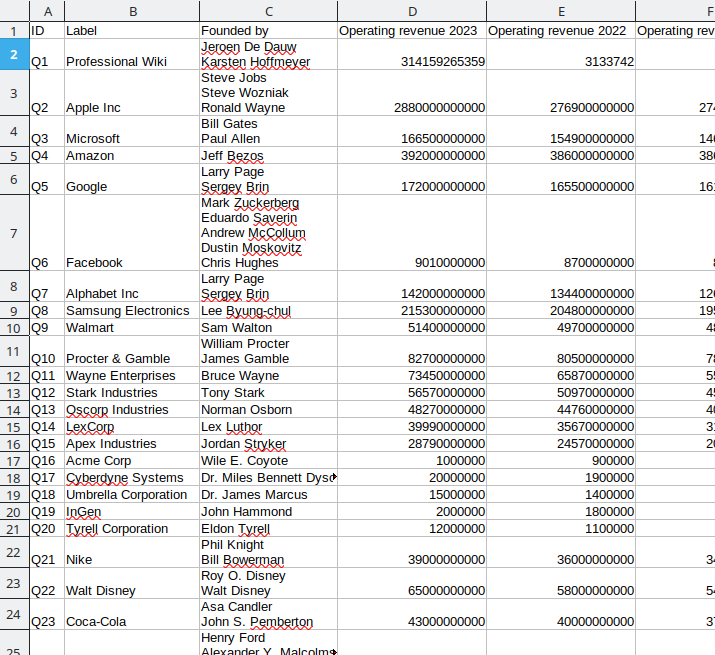
Task: Select the 'Coca-Cola' label cell
Action: 132,614
